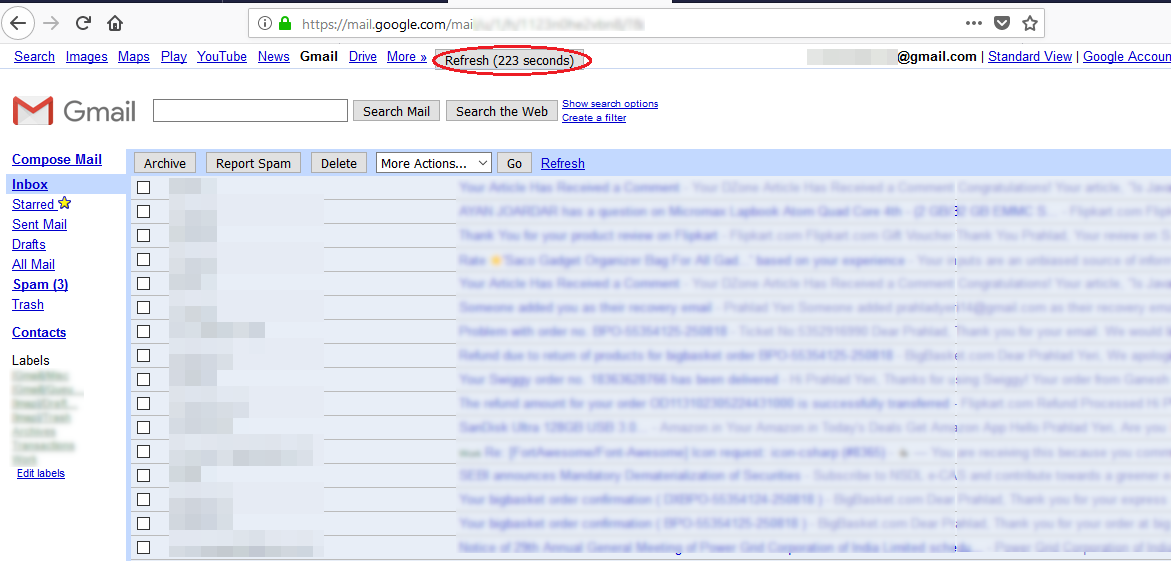
Task: Open site information icon in address bar
Action: pyautogui.click(x=264, y=23)
